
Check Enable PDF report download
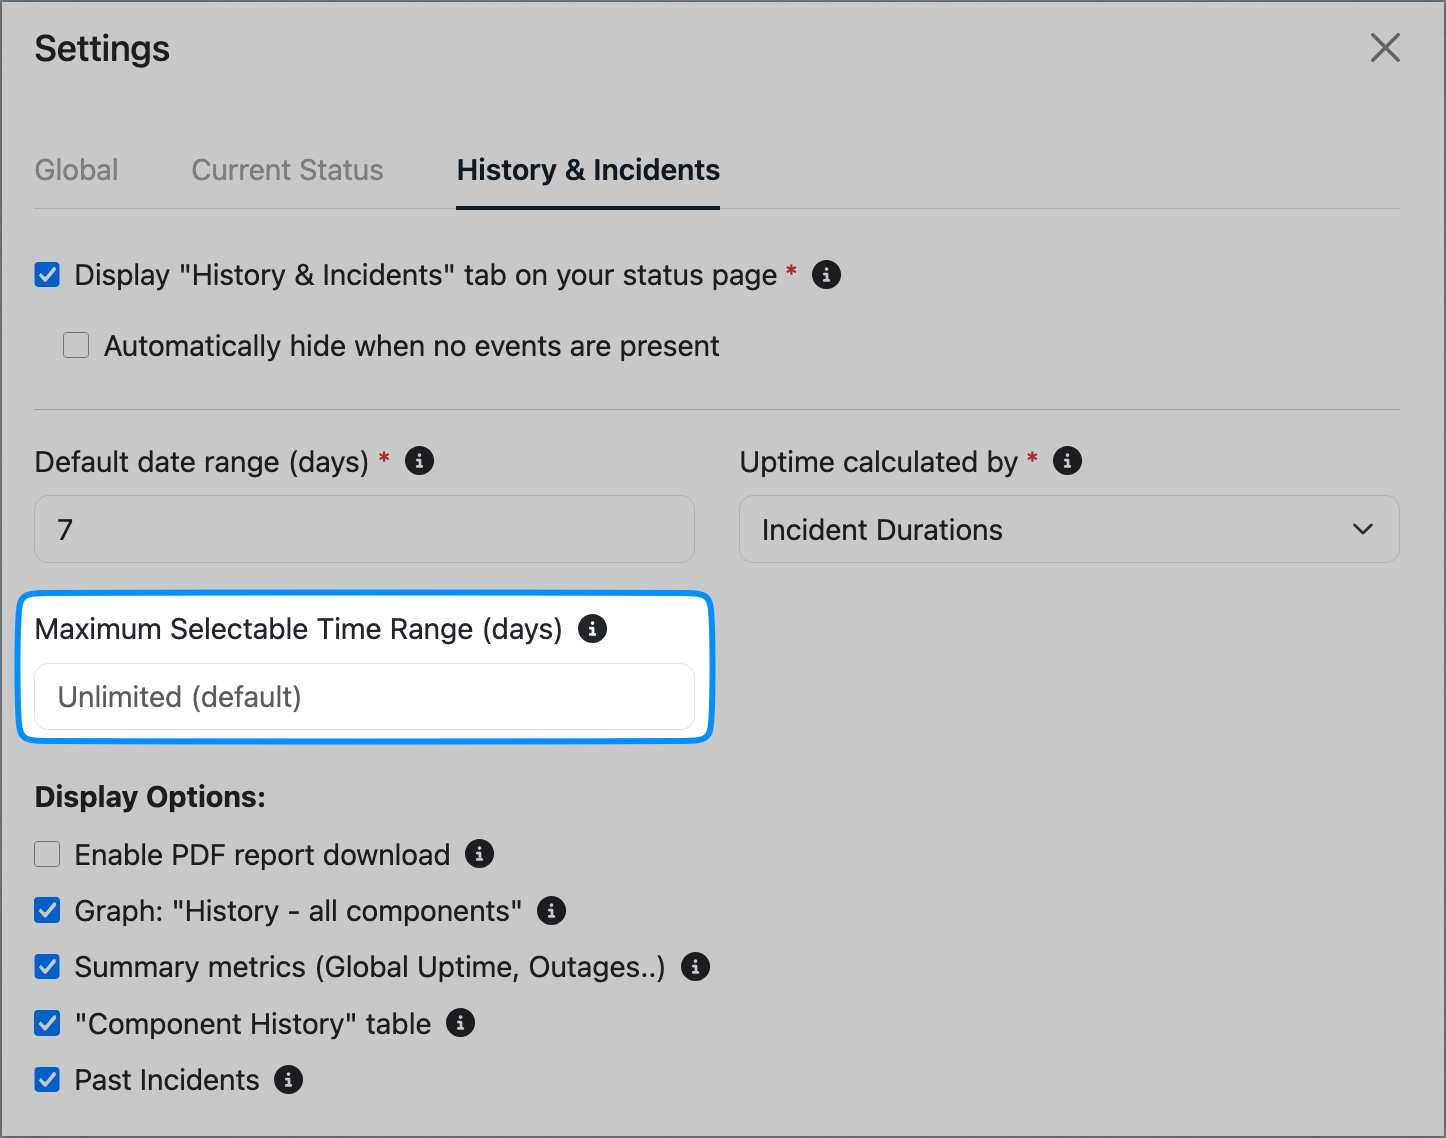tap(47, 854)
